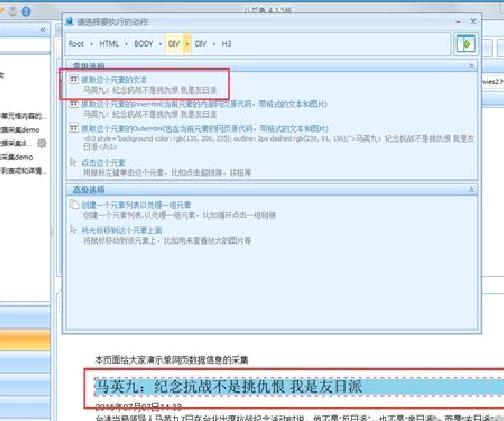Click the text icon before 抓取这个元素的文本
Image resolution: width=504 pixels, height=421 pixels.
74,79
